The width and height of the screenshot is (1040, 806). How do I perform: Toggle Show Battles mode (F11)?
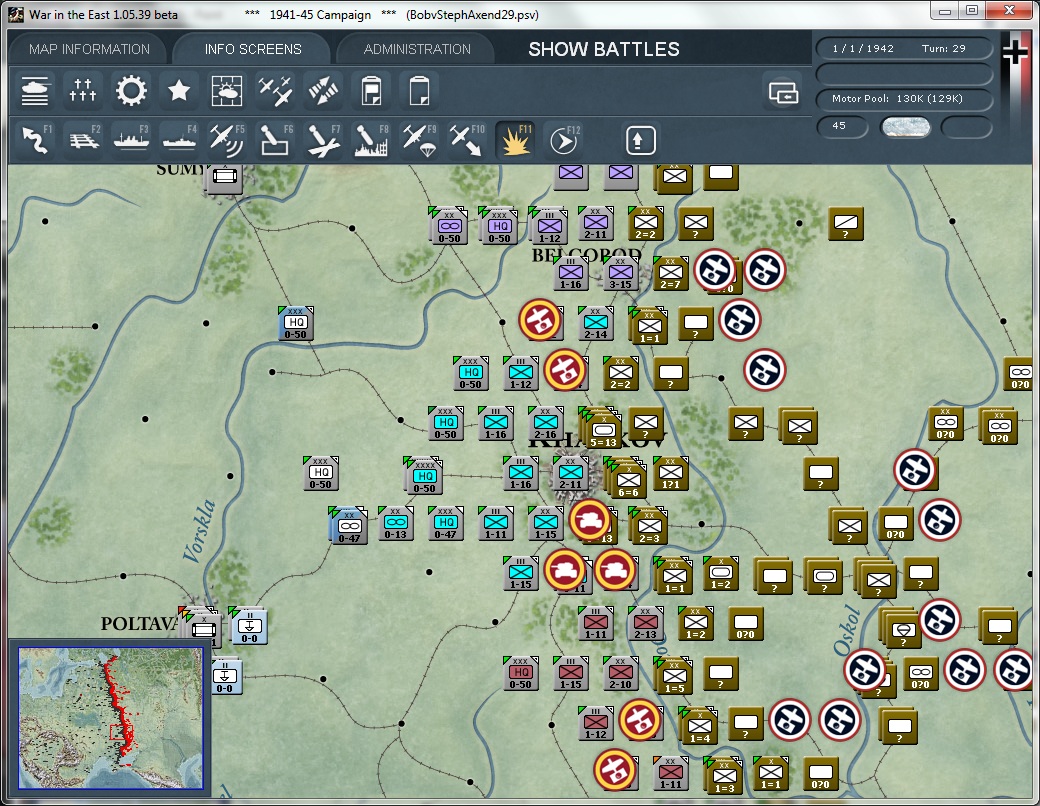[515, 140]
